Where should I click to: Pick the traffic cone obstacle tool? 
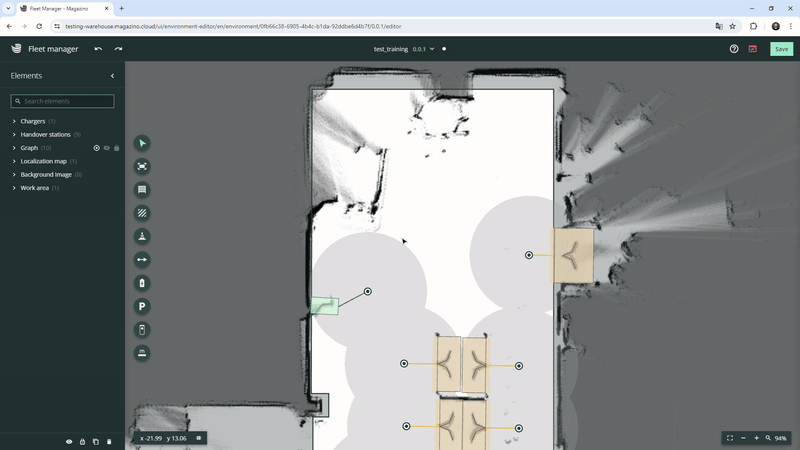coord(142,236)
